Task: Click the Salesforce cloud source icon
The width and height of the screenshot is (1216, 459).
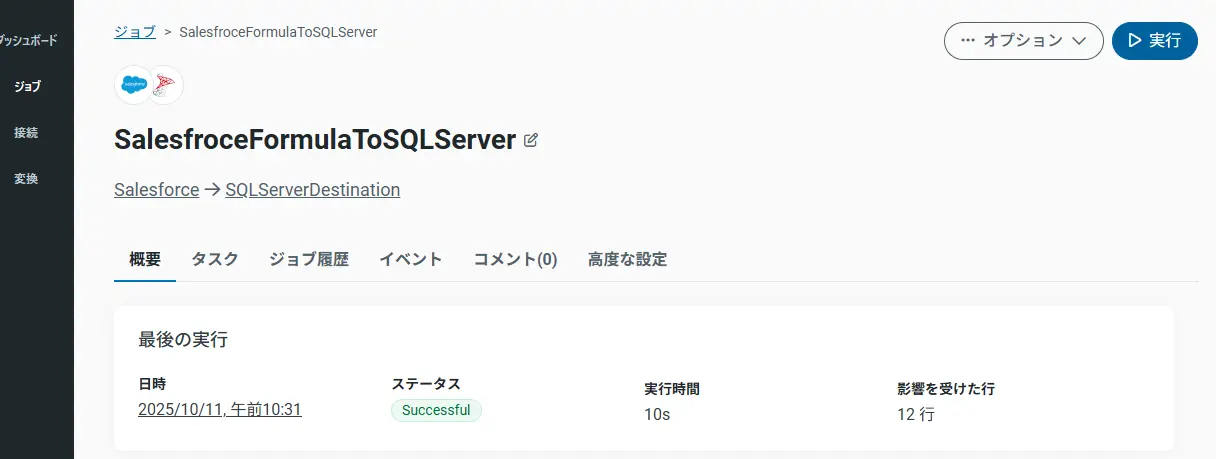Action: pos(133,85)
